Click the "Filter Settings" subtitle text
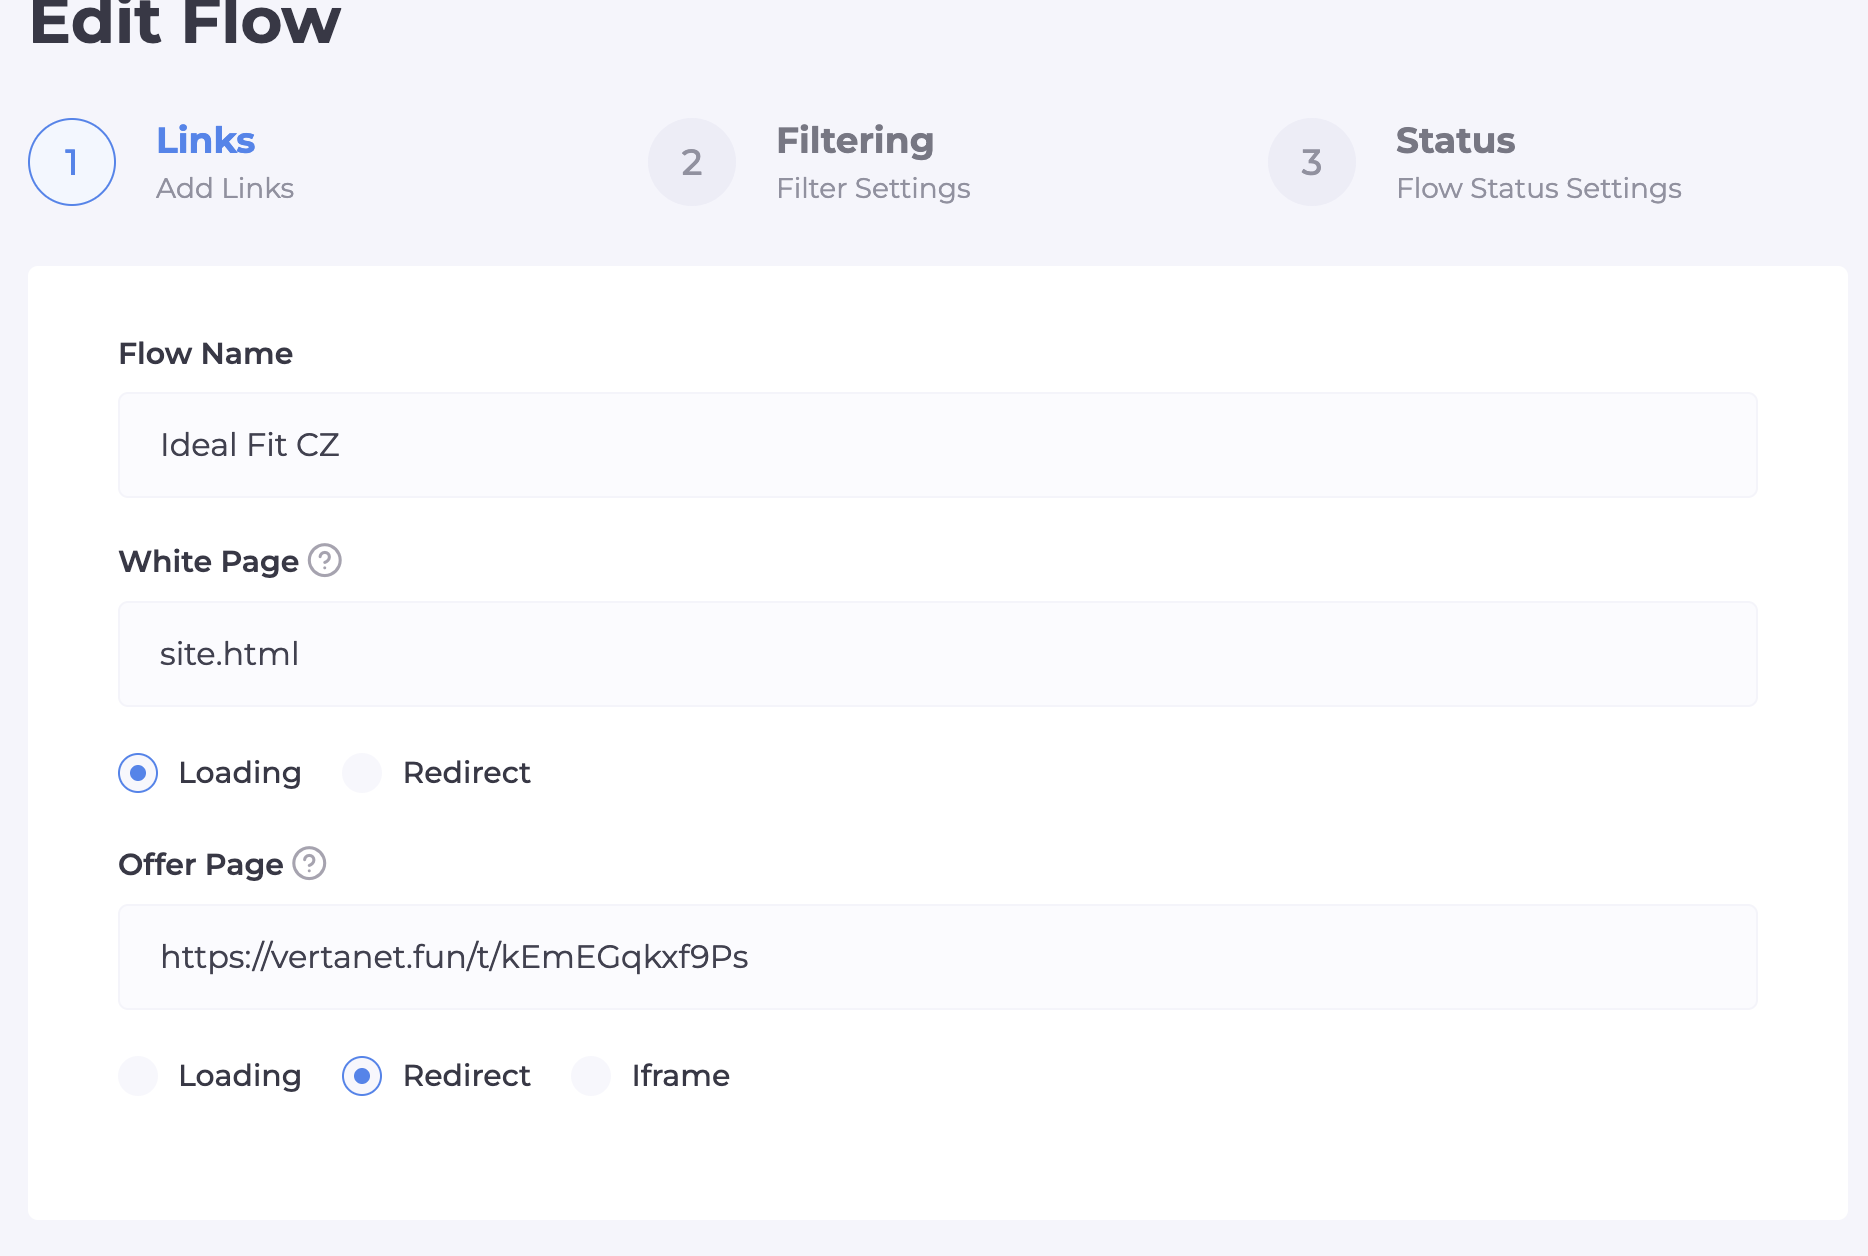The image size is (1868, 1256). (873, 189)
